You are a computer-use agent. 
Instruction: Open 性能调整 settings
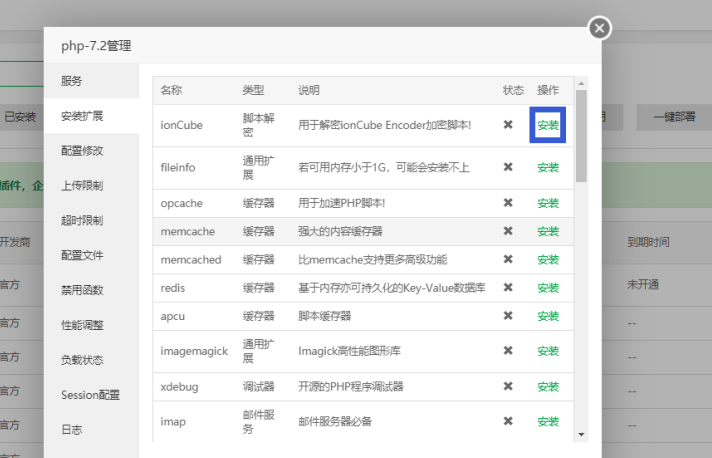82,325
